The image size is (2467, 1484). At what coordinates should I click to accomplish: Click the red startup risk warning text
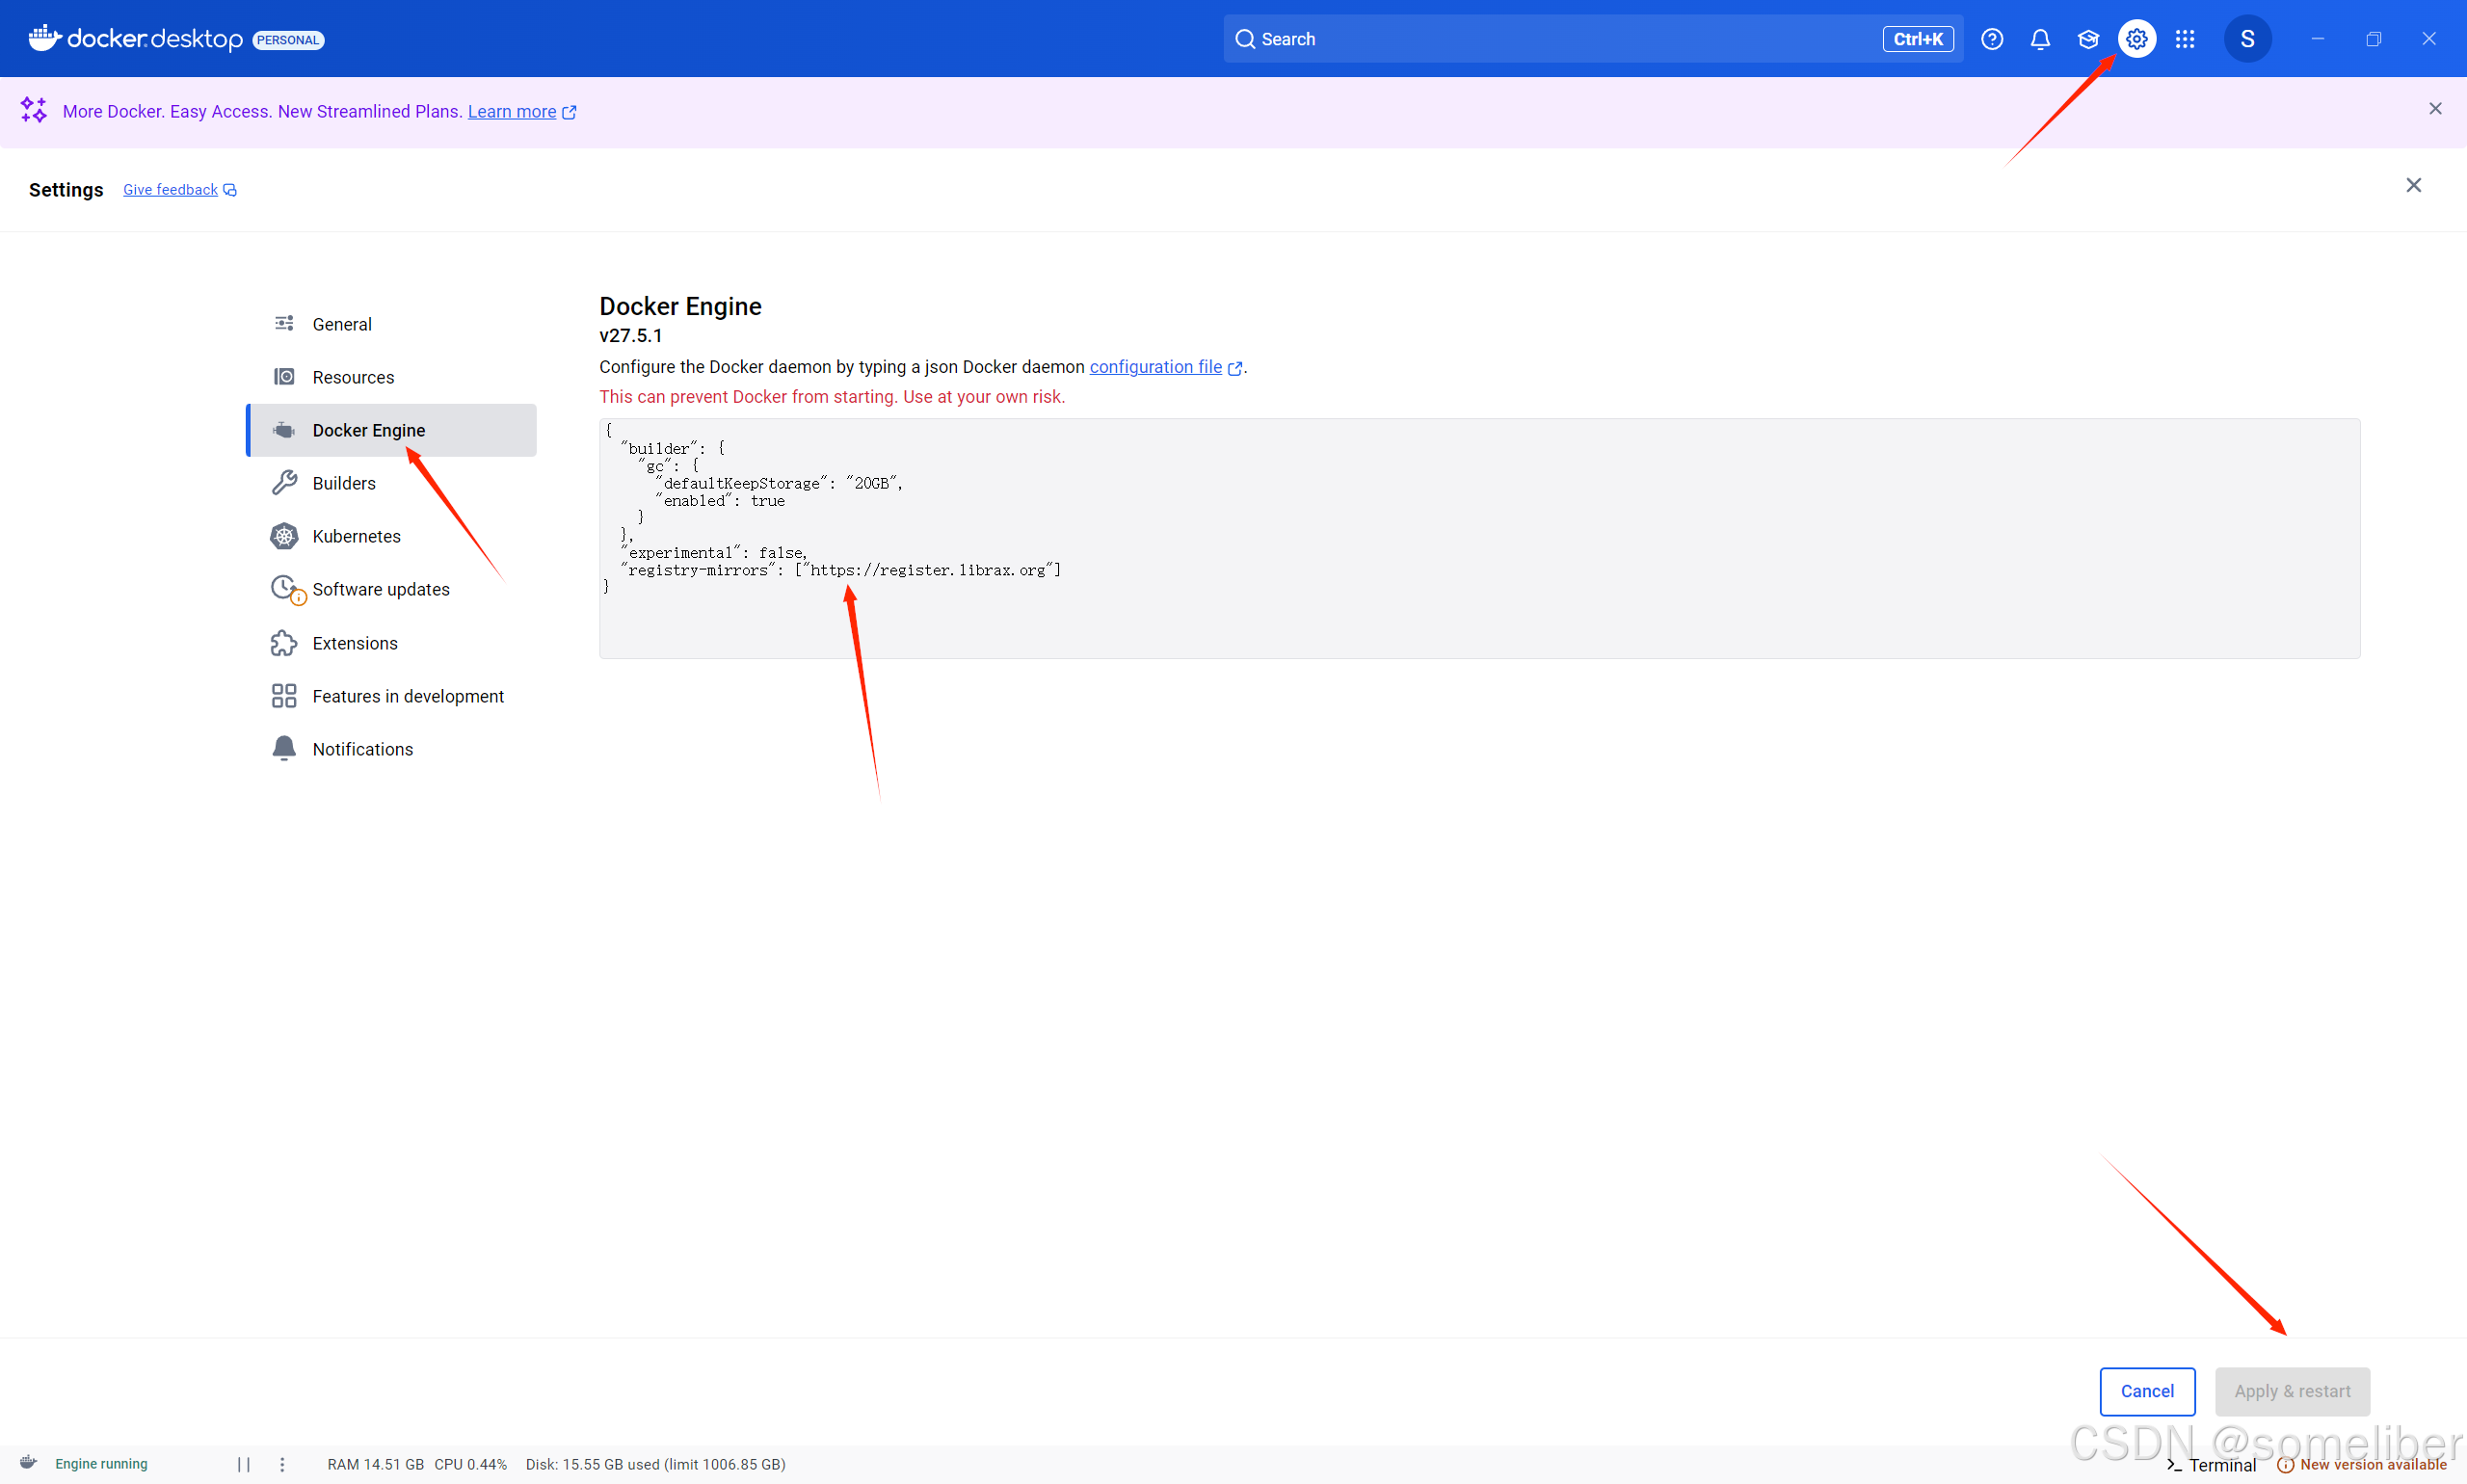point(832,397)
